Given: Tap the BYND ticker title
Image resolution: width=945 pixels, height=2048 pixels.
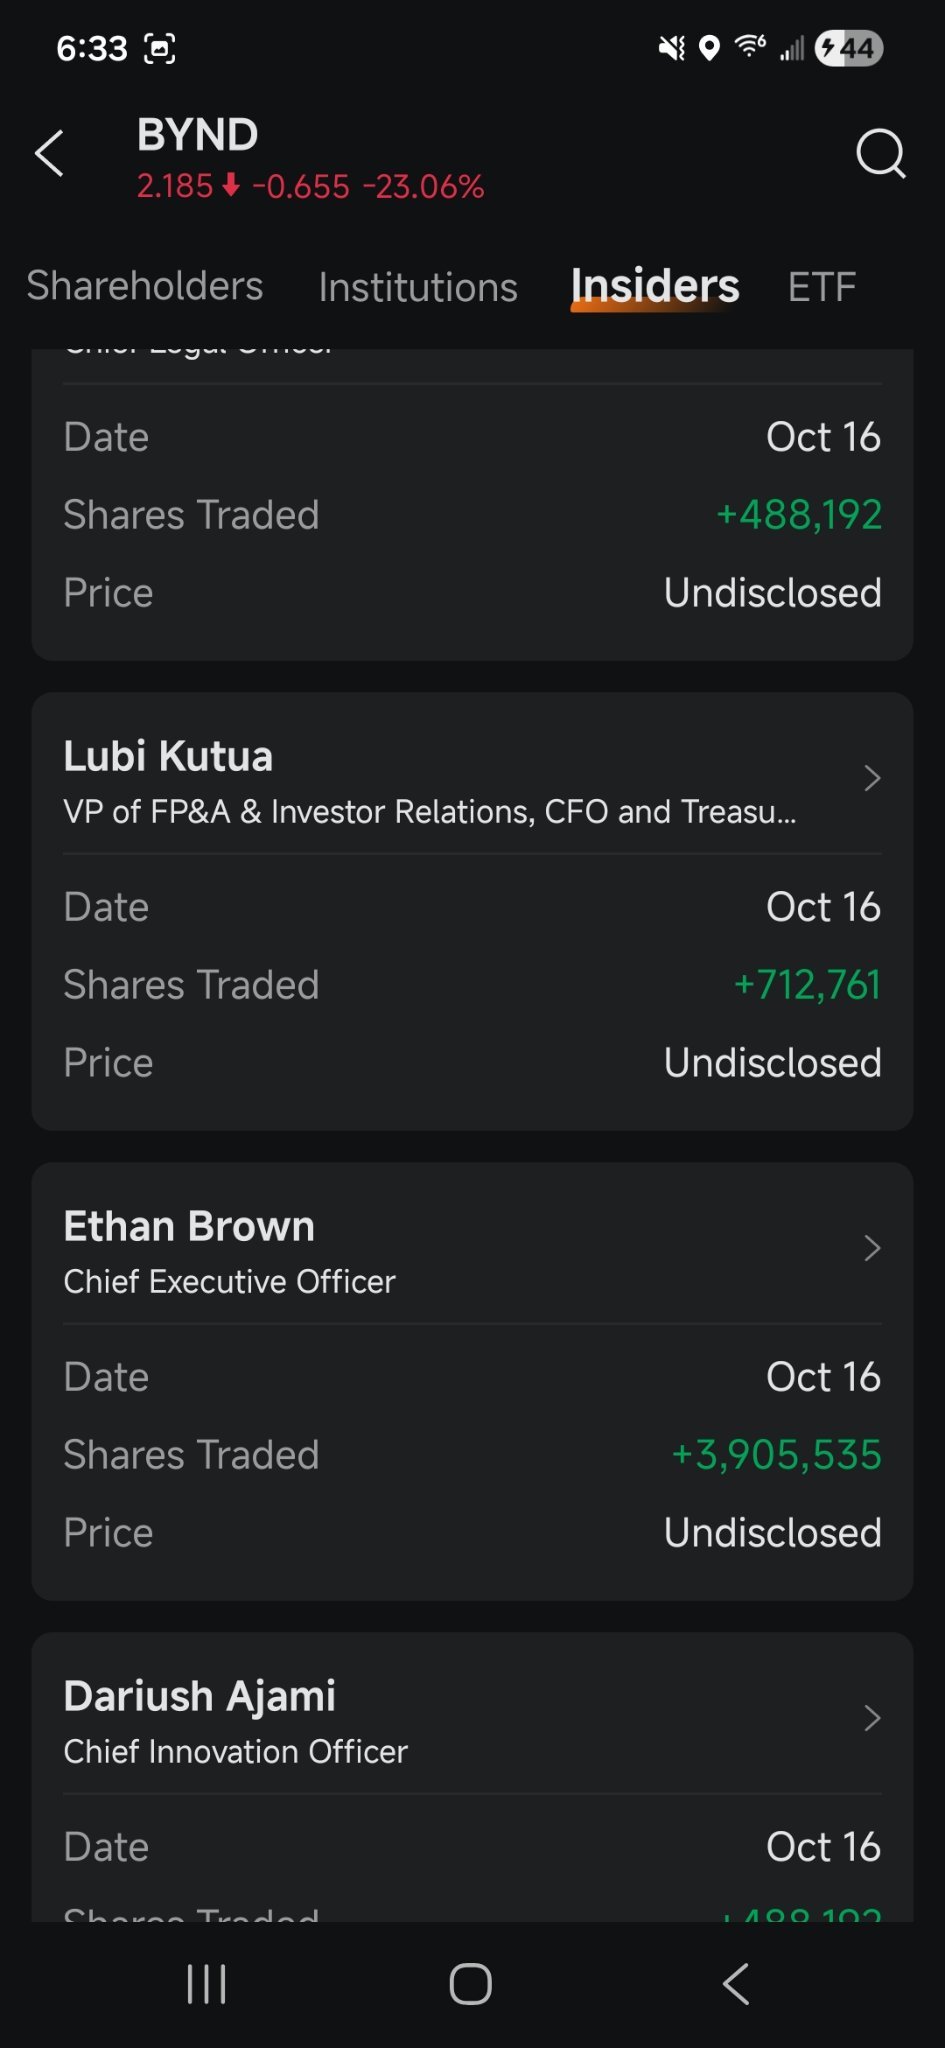Looking at the screenshot, I should click(x=198, y=135).
